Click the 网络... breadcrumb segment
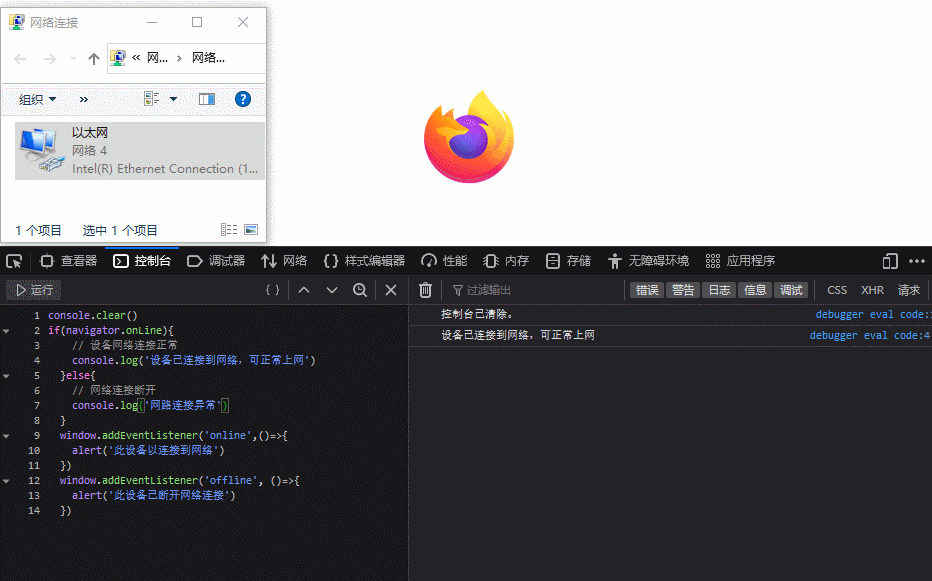Screen dimensions: 932x581 pyautogui.click(x=208, y=58)
